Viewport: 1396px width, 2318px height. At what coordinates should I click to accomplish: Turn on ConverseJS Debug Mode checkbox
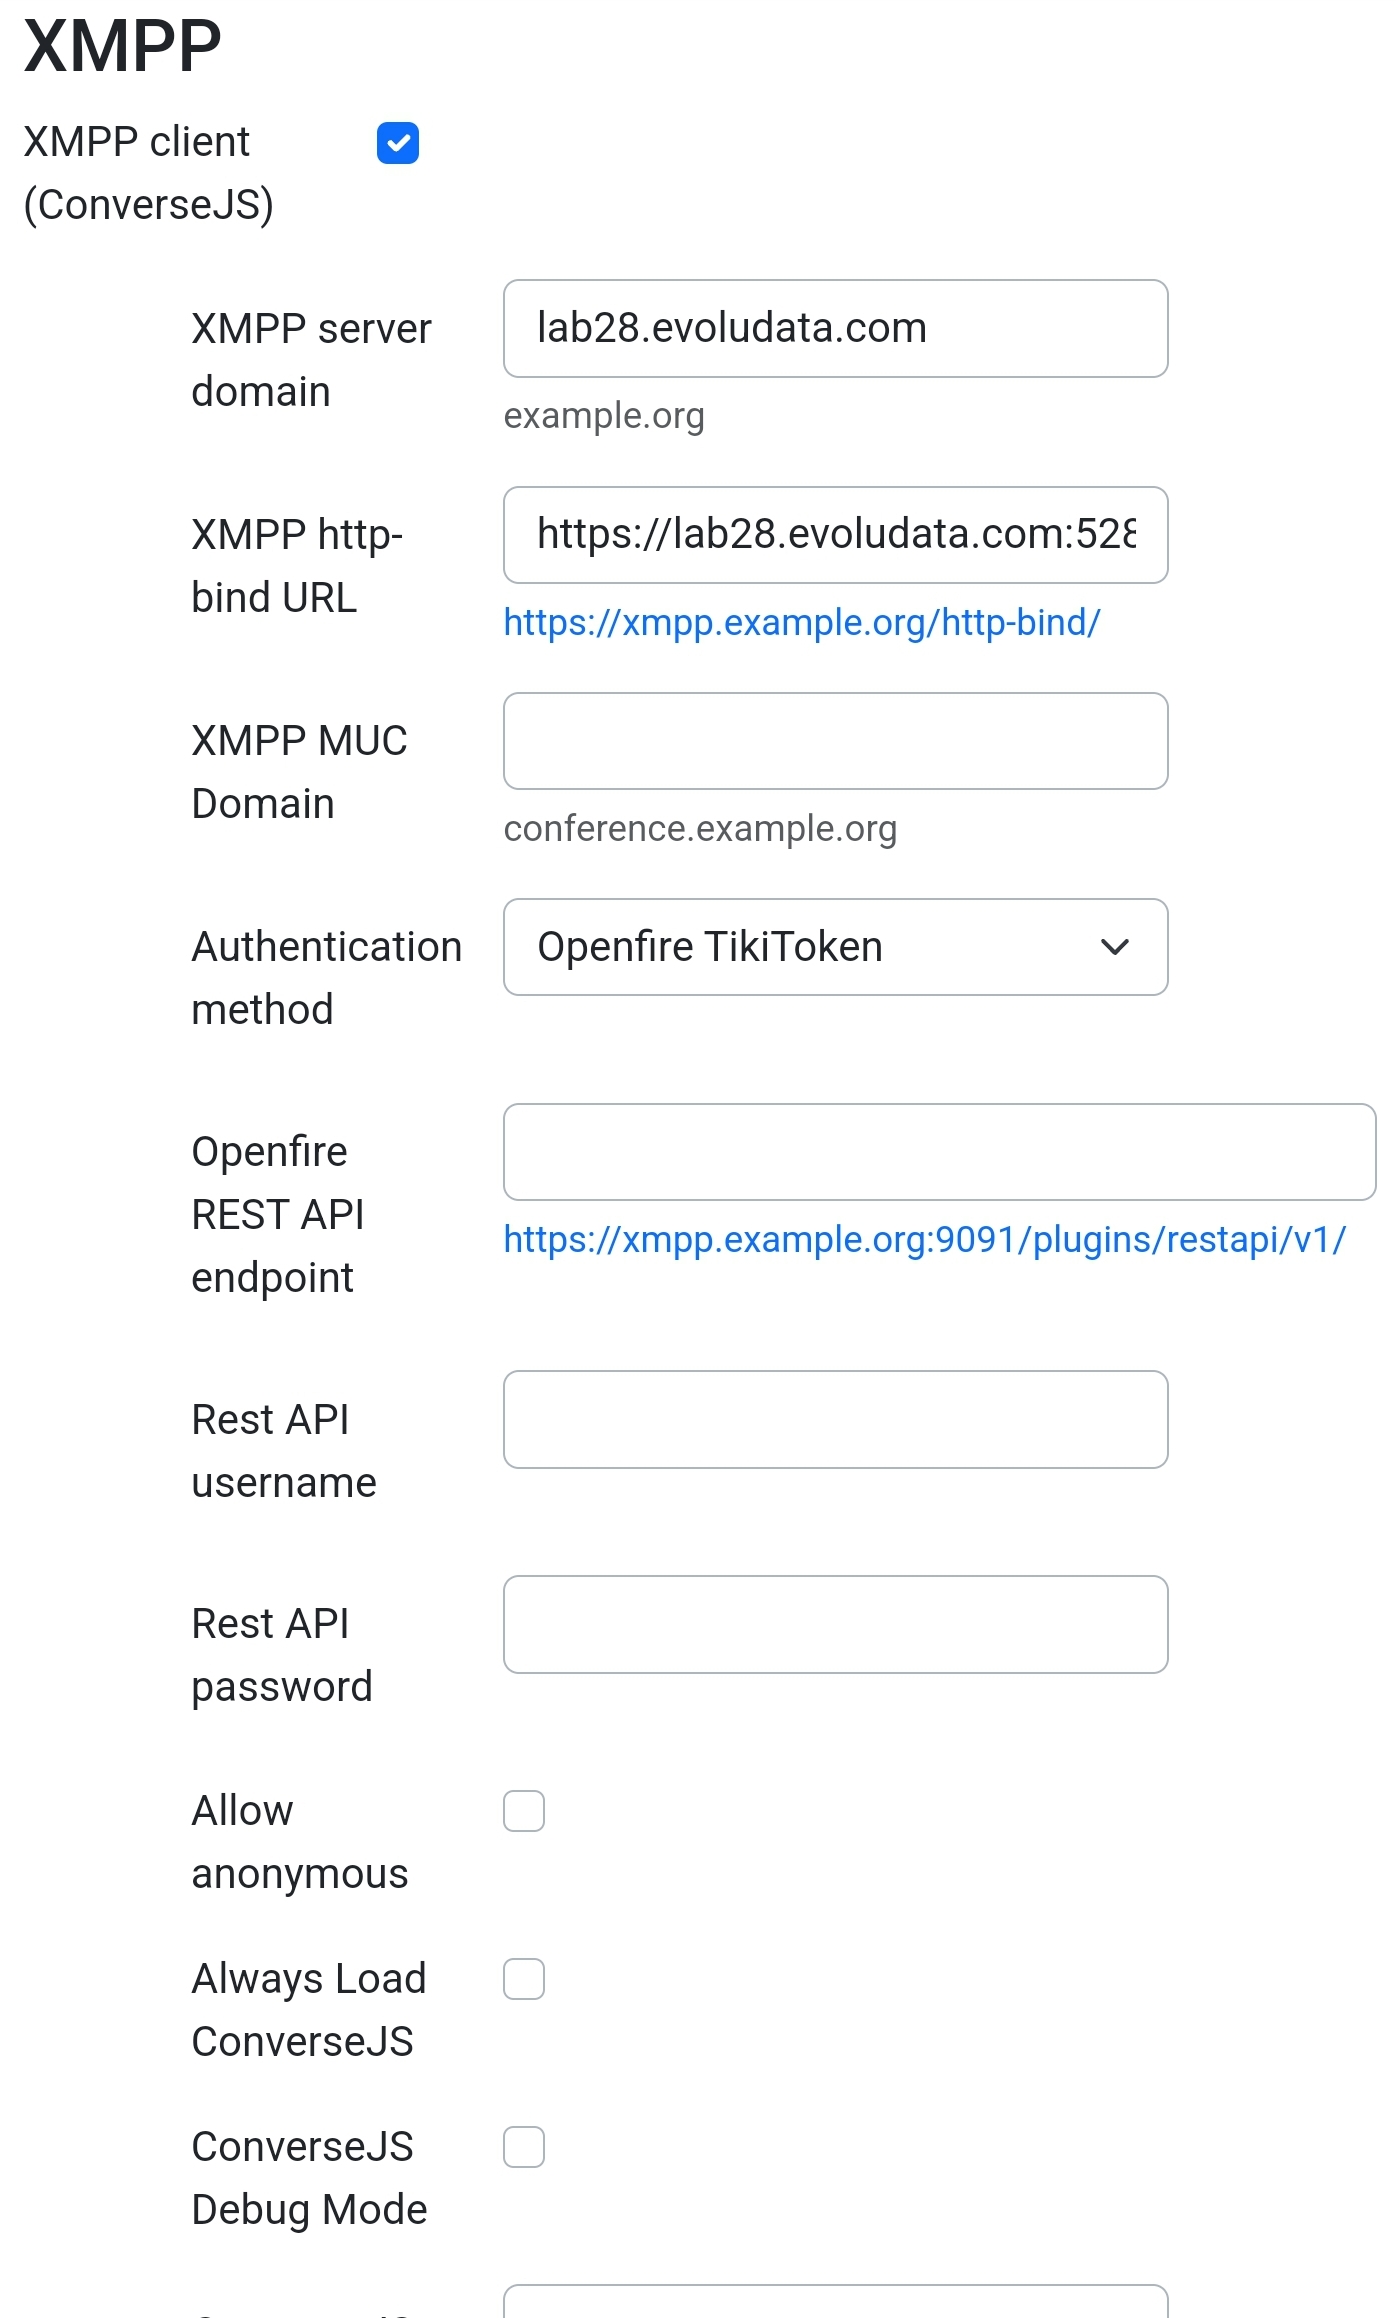pos(524,2147)
